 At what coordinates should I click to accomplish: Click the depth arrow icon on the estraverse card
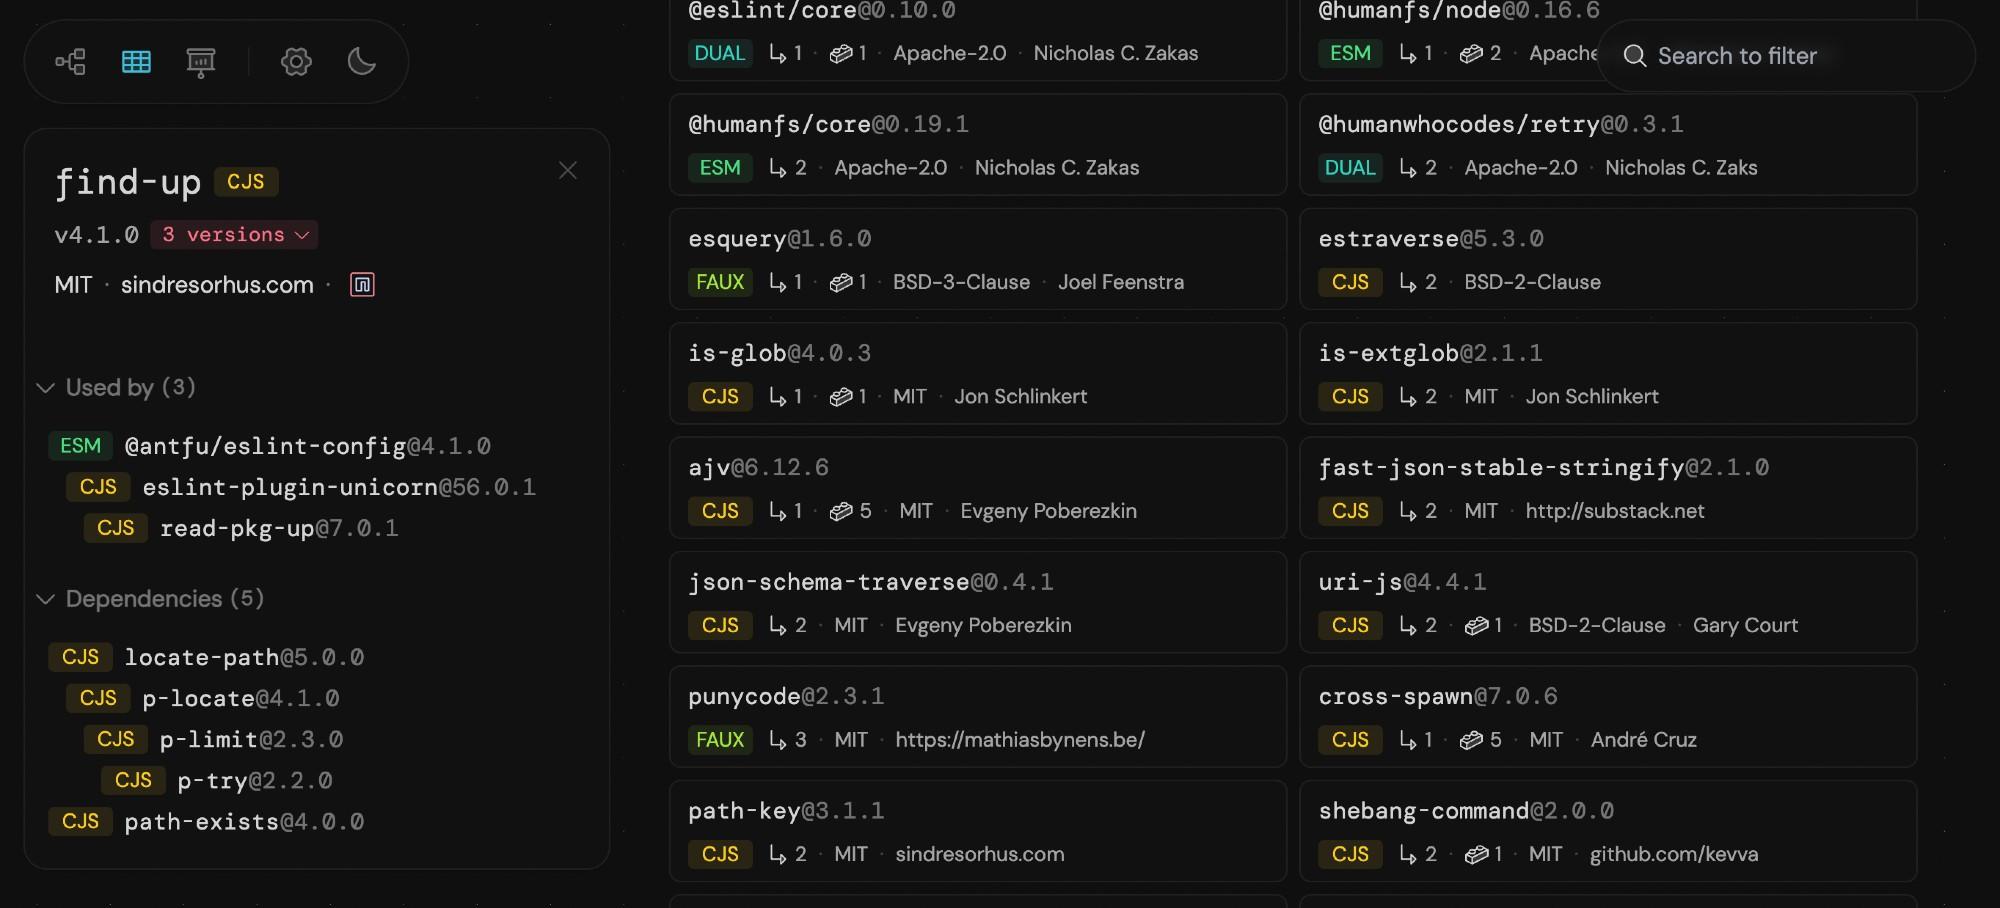tap(1408, 283)
